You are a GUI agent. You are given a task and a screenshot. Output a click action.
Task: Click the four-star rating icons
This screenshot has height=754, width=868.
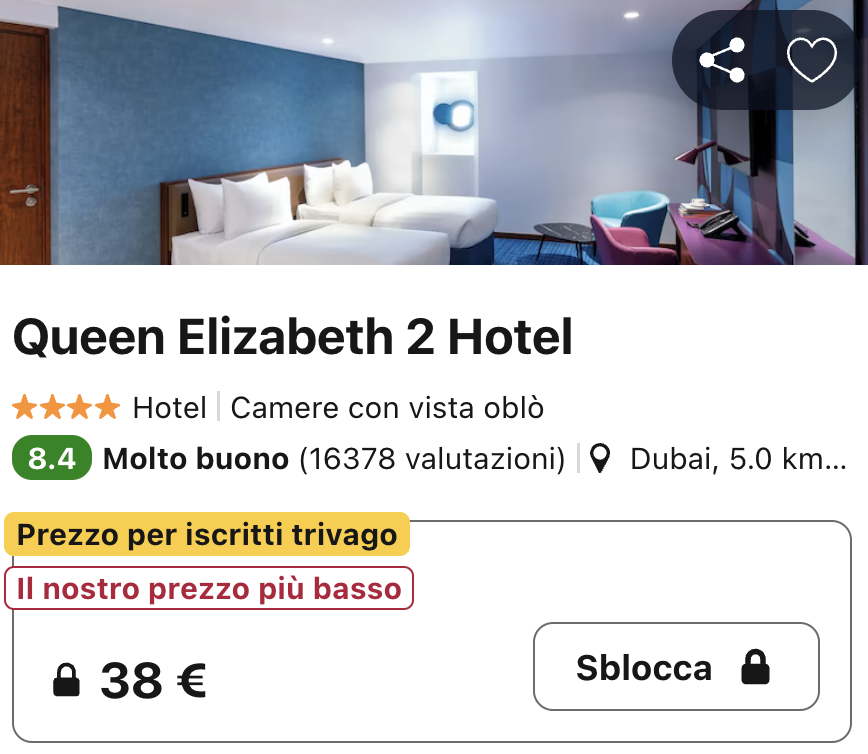click(66, 407)
